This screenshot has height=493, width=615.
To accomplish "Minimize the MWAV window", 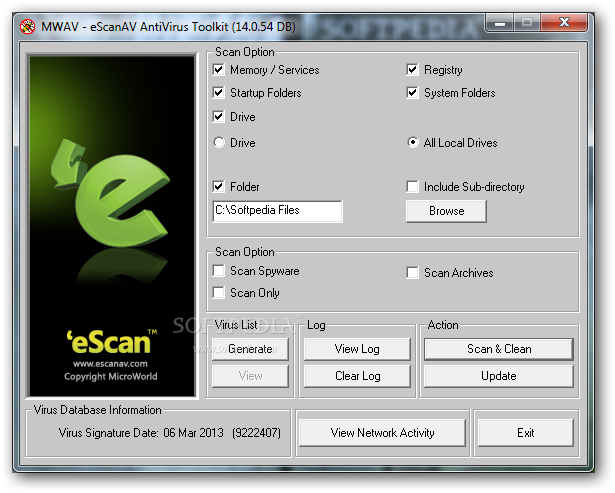I will pos(499,23).
